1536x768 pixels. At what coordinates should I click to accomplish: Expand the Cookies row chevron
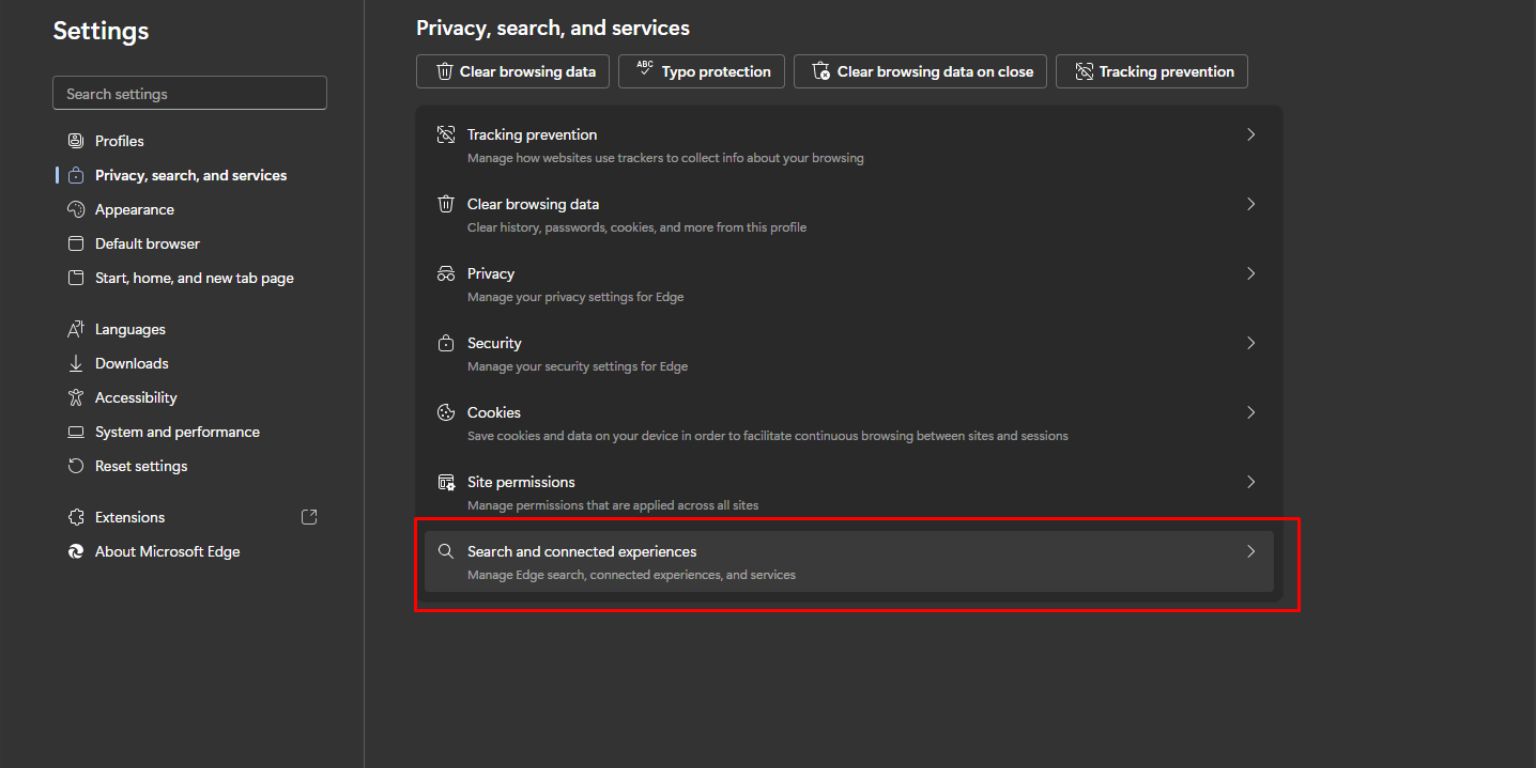[1250, 412]
